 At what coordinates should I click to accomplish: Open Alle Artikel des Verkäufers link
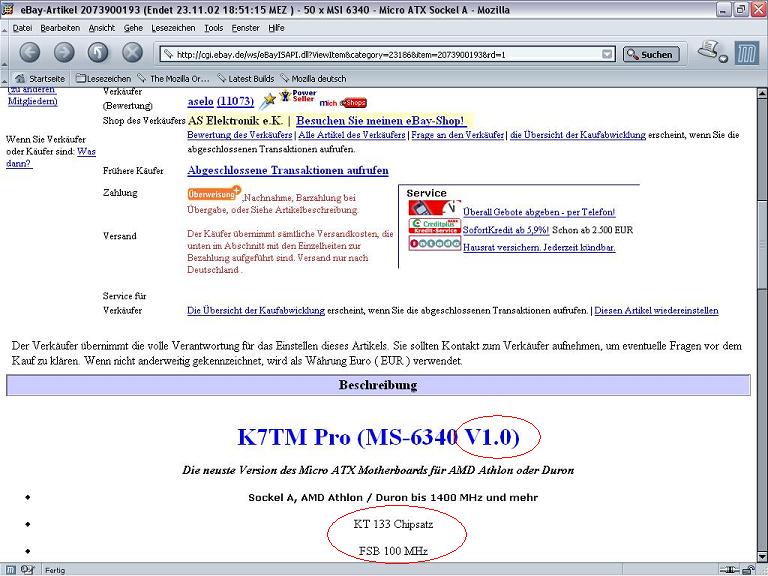point(352,135)
